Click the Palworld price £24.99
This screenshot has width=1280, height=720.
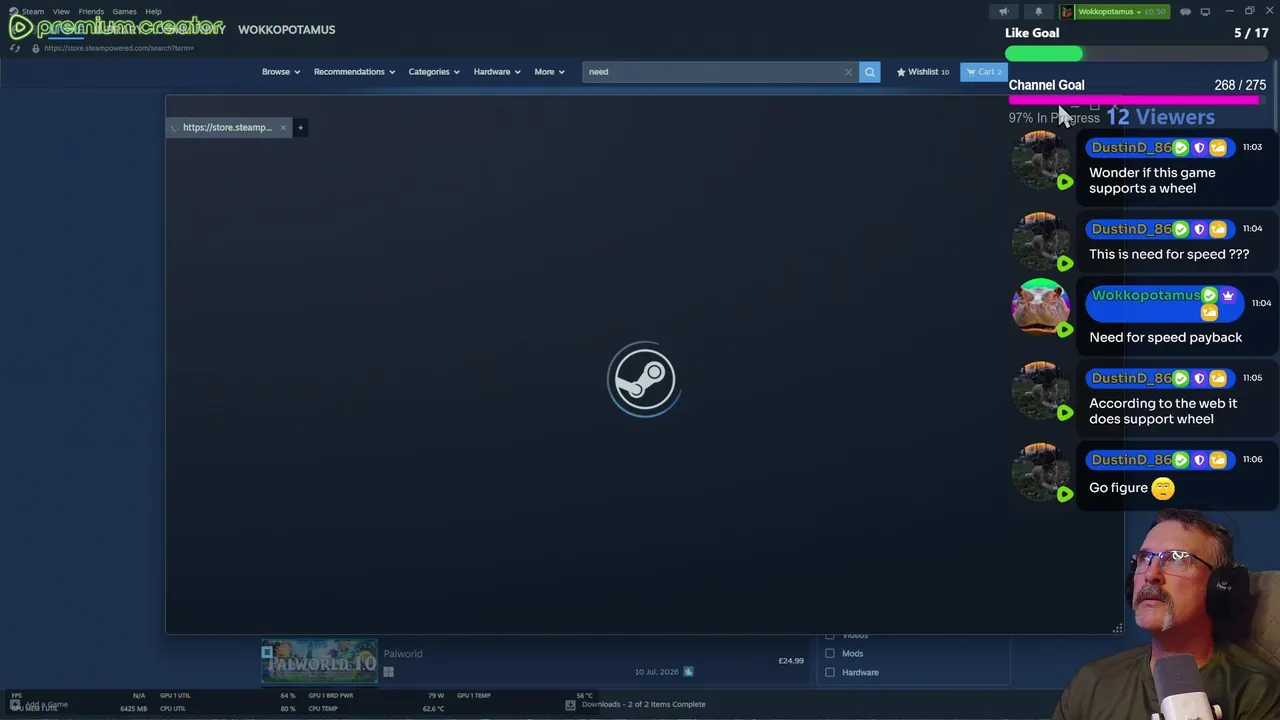pyautogui.click(x=791, y=661)
